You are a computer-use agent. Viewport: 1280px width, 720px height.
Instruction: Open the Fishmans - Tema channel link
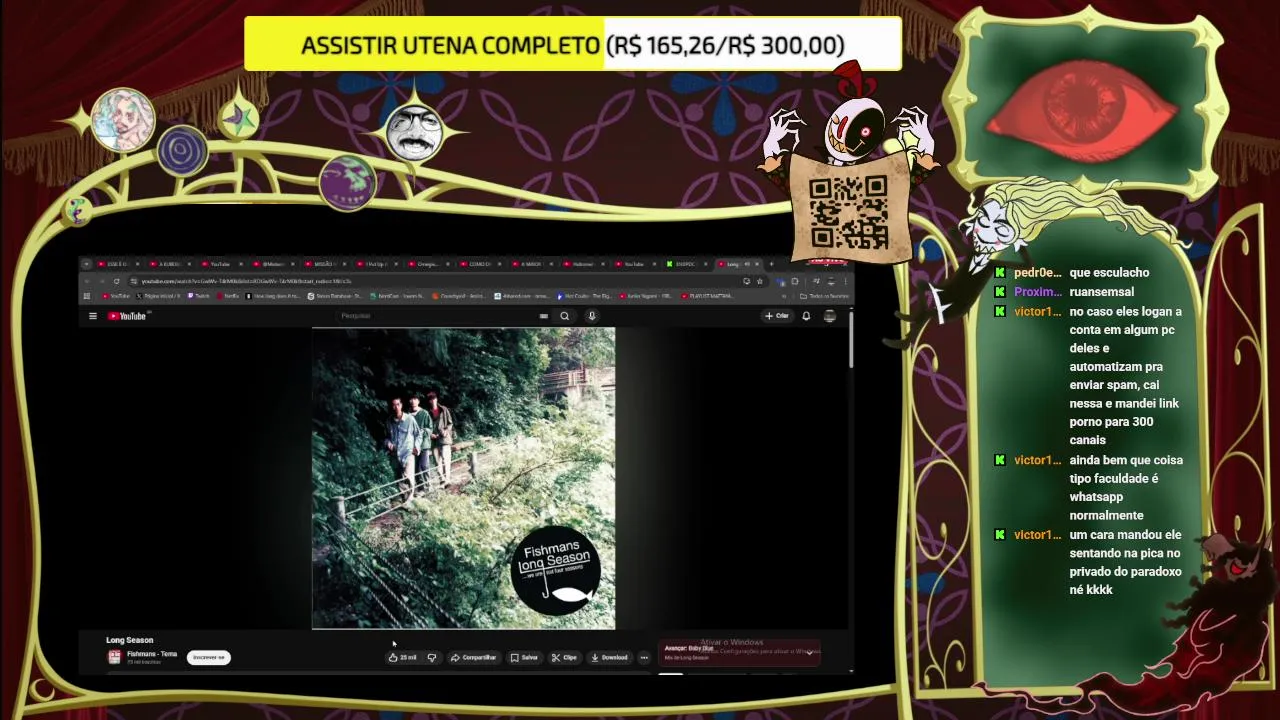point(152,654)
